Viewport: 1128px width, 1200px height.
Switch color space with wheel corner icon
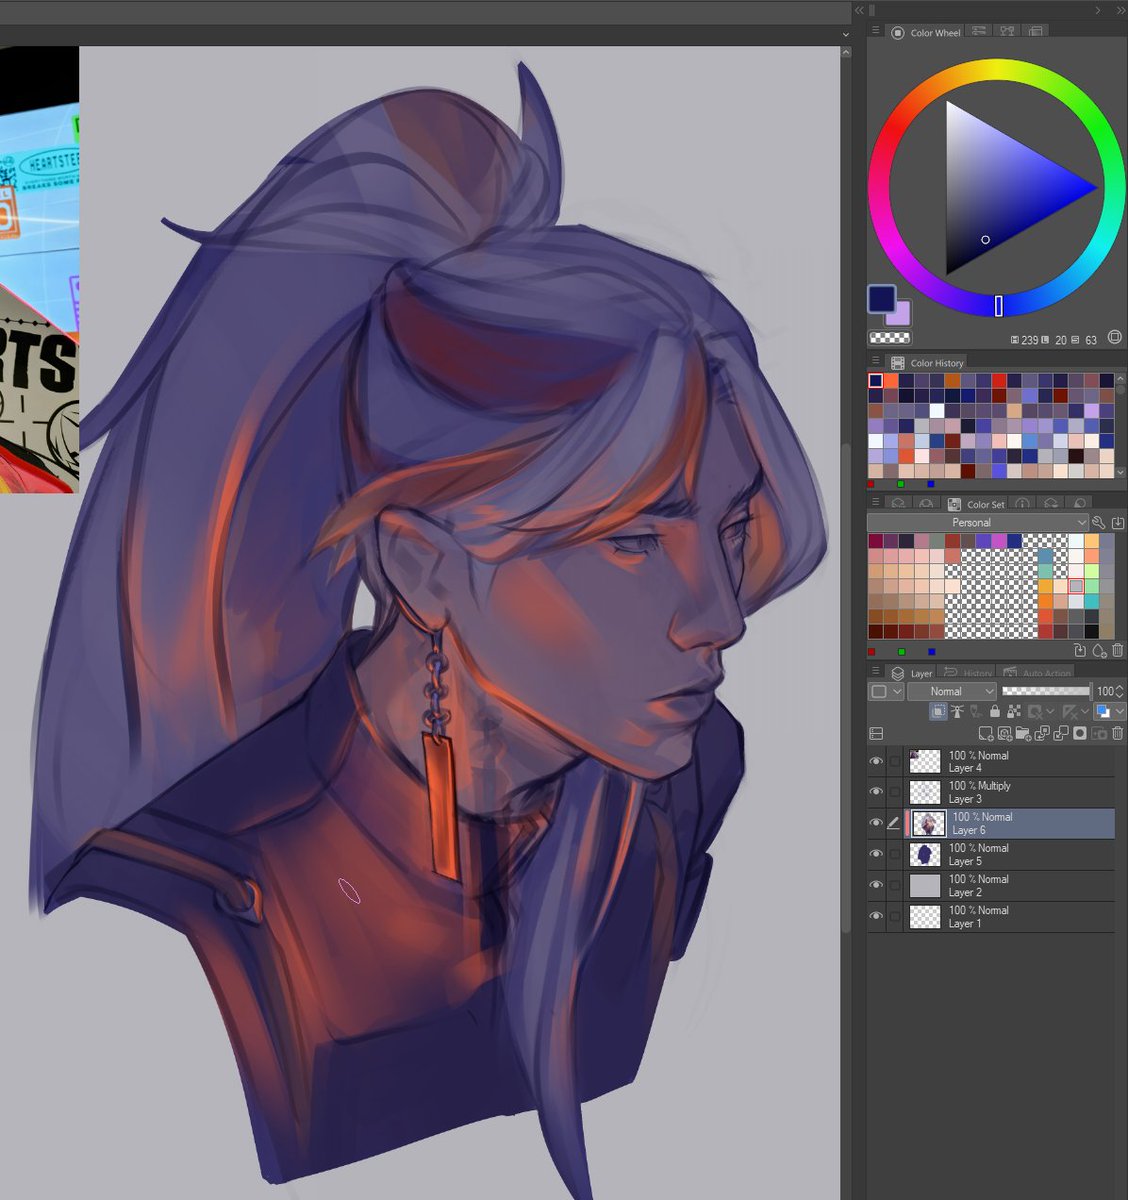coord(1115,338)
